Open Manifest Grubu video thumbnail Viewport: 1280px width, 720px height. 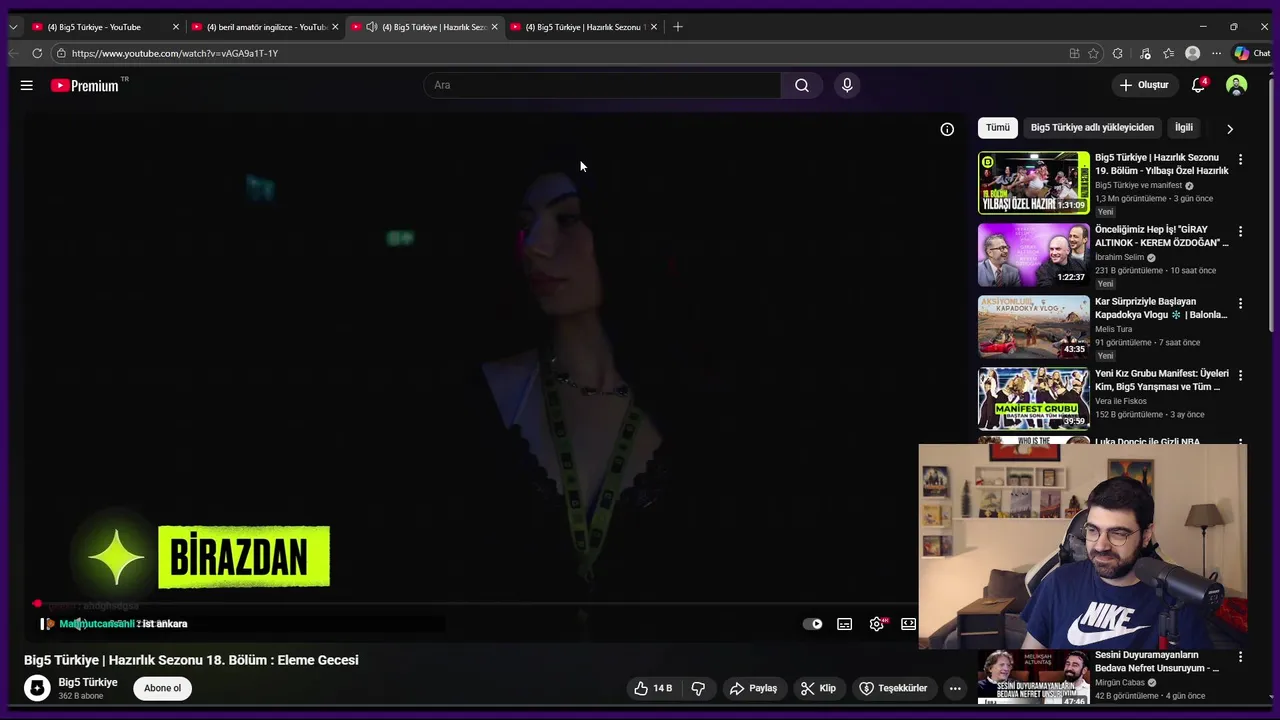click(1034, 399)
